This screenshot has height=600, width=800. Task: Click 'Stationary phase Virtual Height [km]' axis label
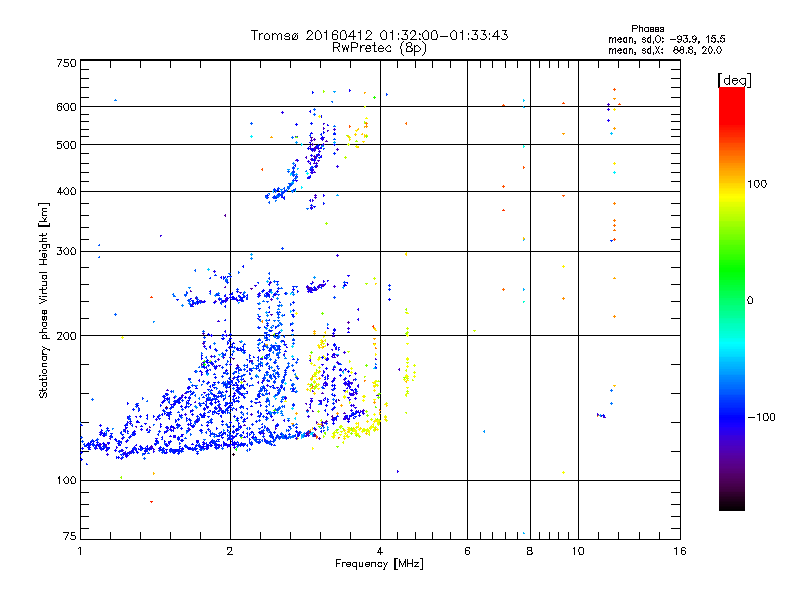click(x=43, y=301)
